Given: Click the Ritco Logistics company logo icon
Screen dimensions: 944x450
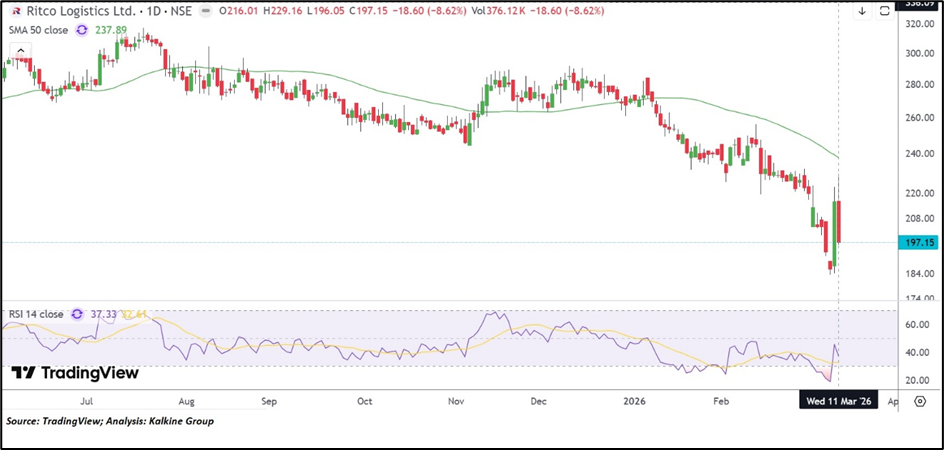Looking at the screenshot, I should point(16,11).
